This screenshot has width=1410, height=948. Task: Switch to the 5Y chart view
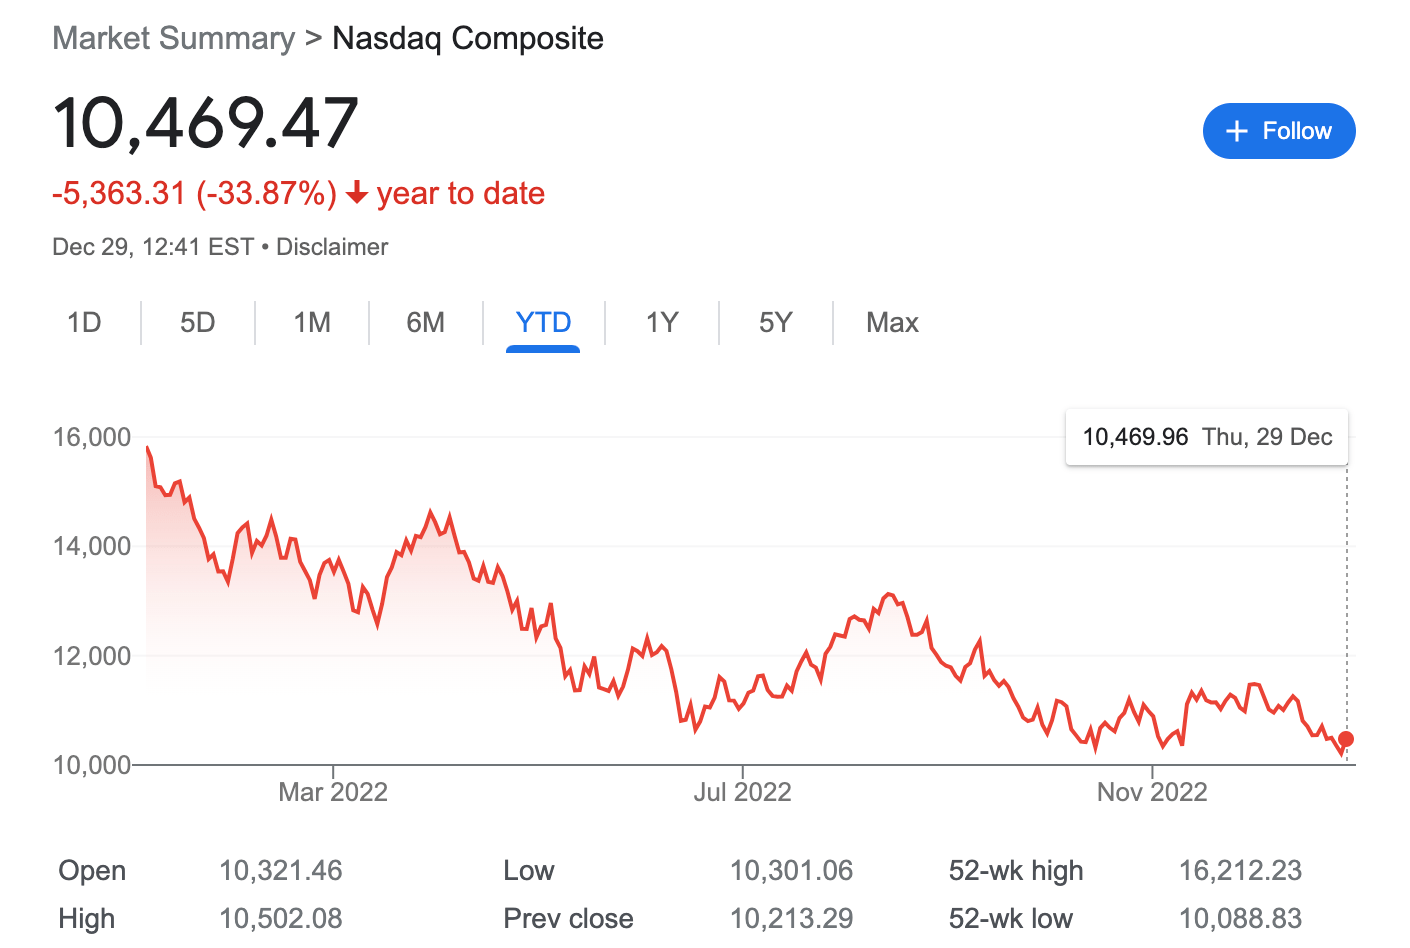[x=776, y=322]
